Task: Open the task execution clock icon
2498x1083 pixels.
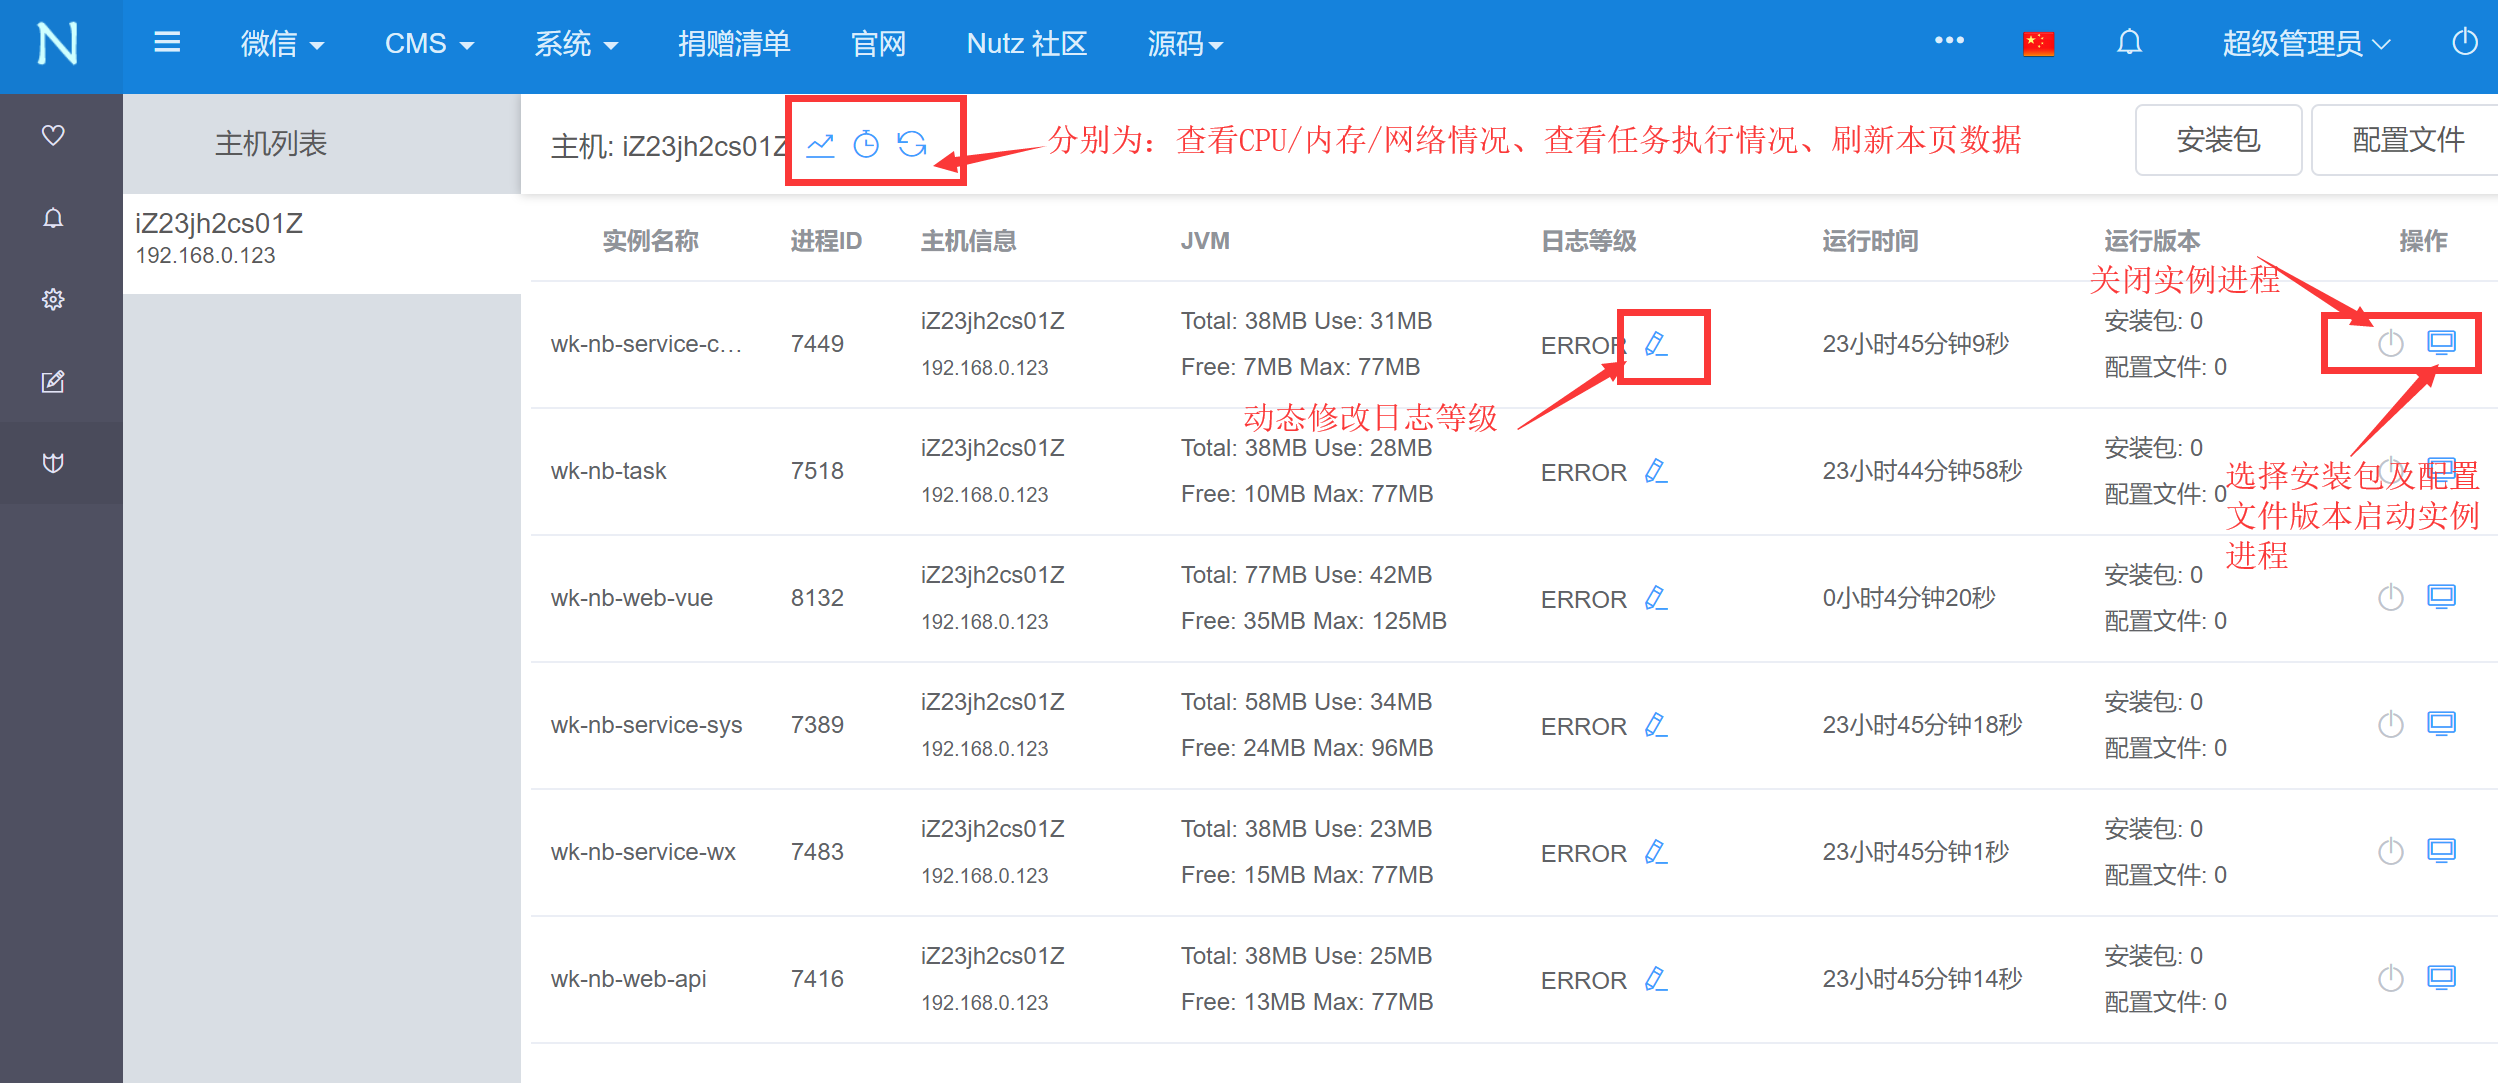Action: pos(866,145)
